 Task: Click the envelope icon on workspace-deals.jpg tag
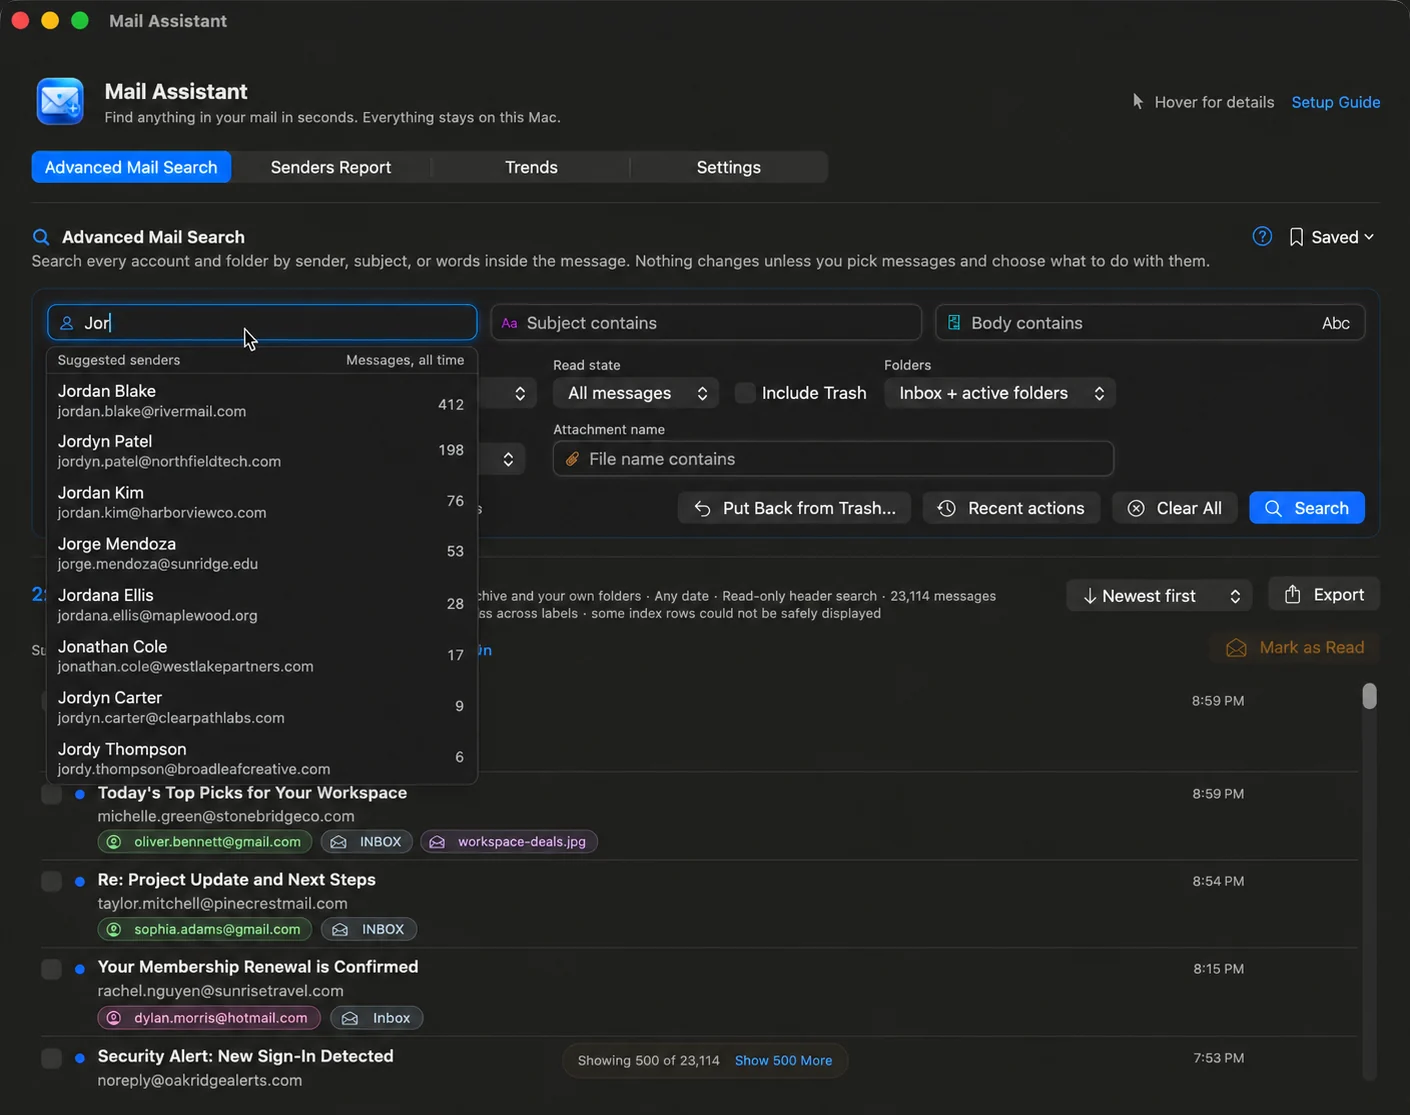pyautogui.click(x=437, y=842)
